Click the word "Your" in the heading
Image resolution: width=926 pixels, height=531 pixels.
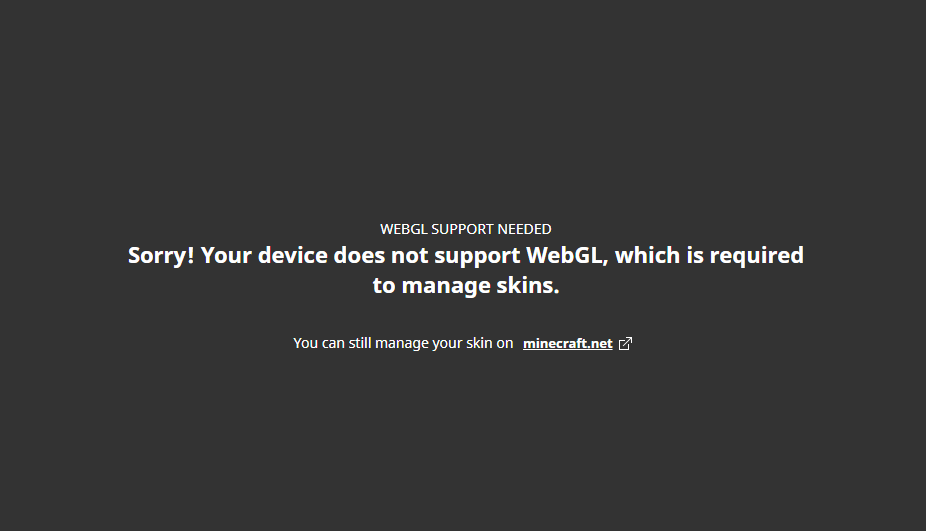[226, 255]
